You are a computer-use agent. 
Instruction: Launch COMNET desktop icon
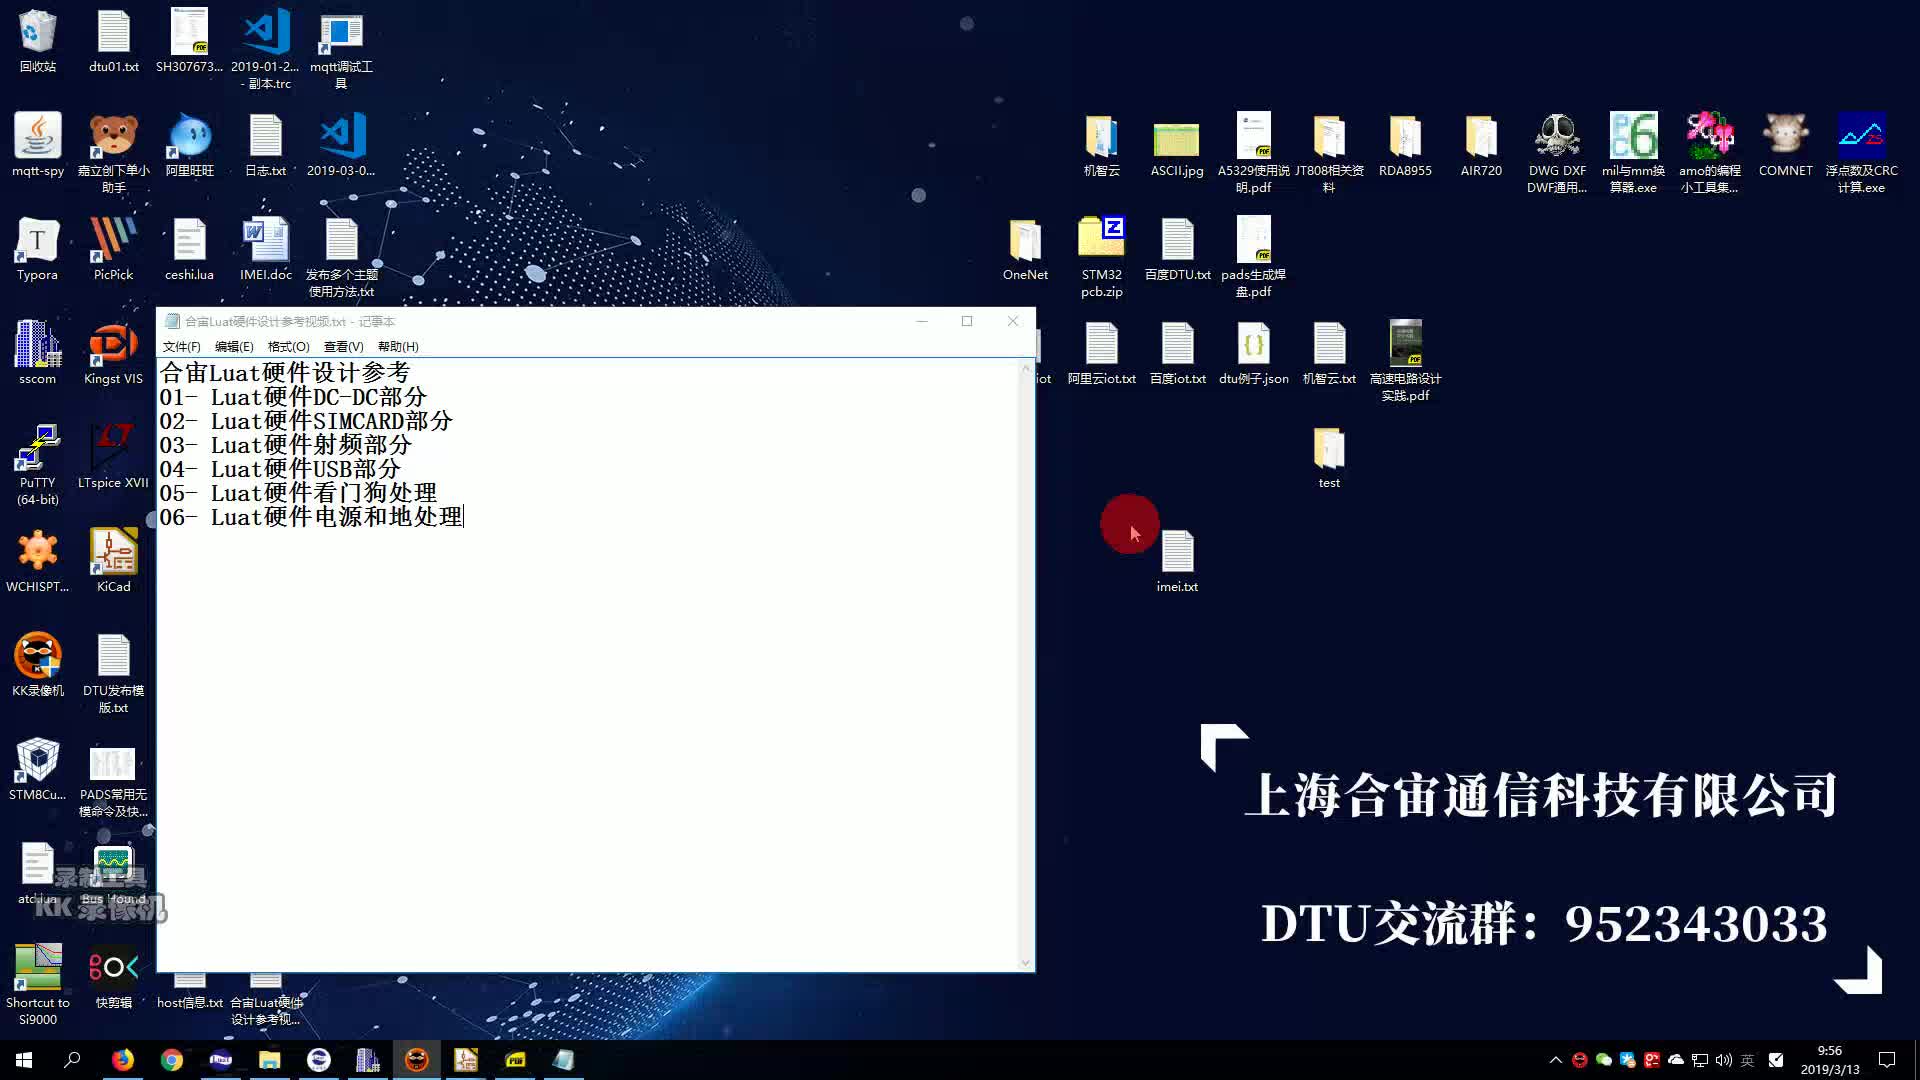1785,145
